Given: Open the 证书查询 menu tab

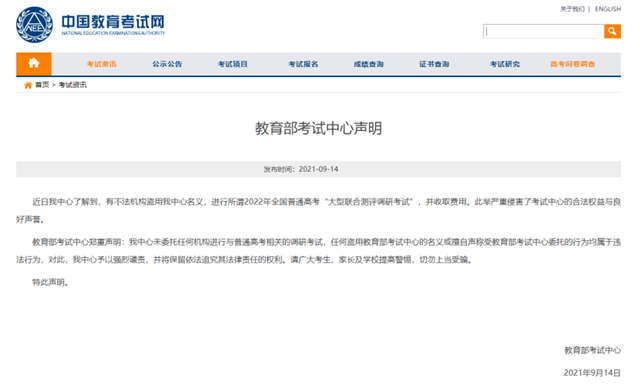Looking at the screenshot, I should coord(434,64).
